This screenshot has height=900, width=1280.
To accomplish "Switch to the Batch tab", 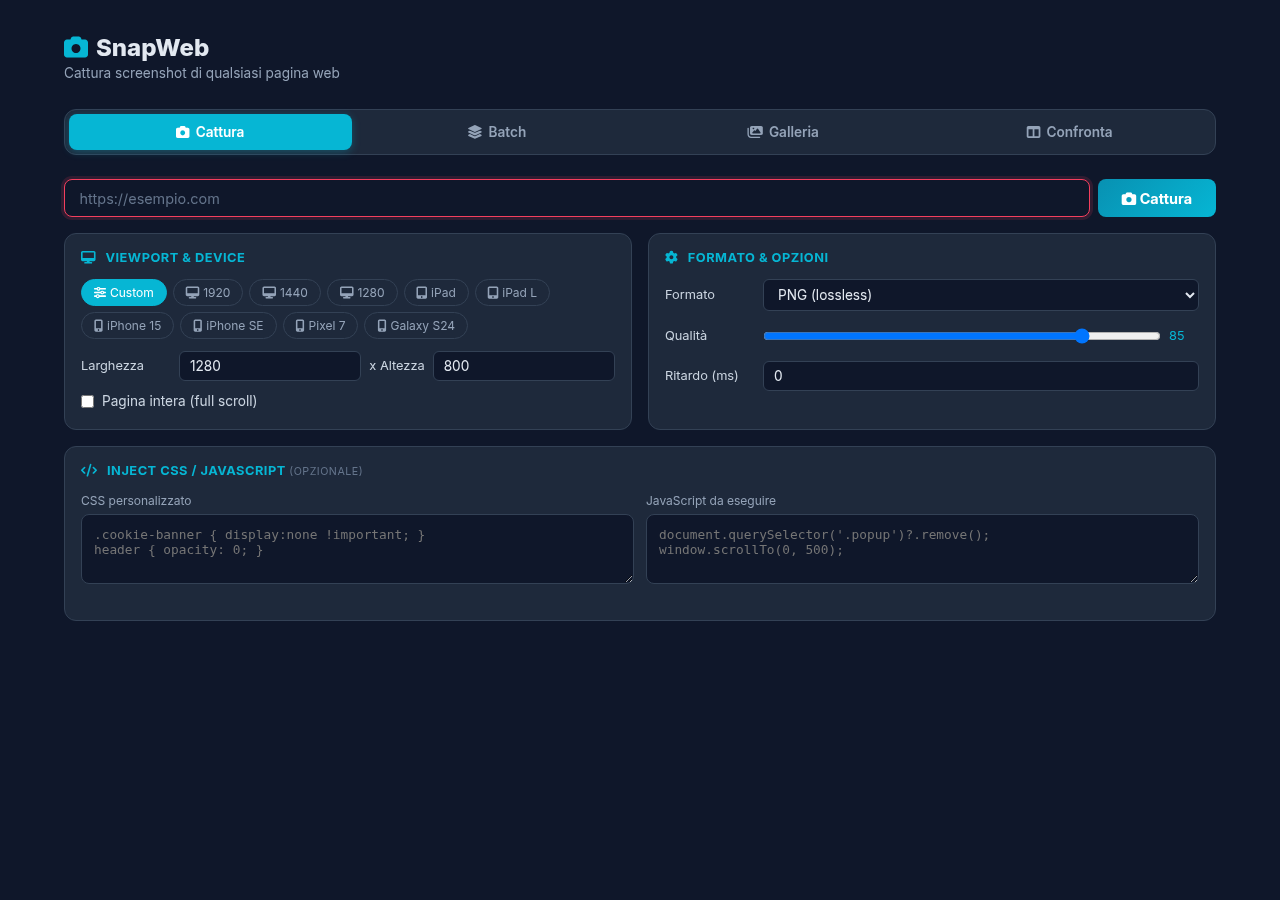I will click(x=497, y=132).
